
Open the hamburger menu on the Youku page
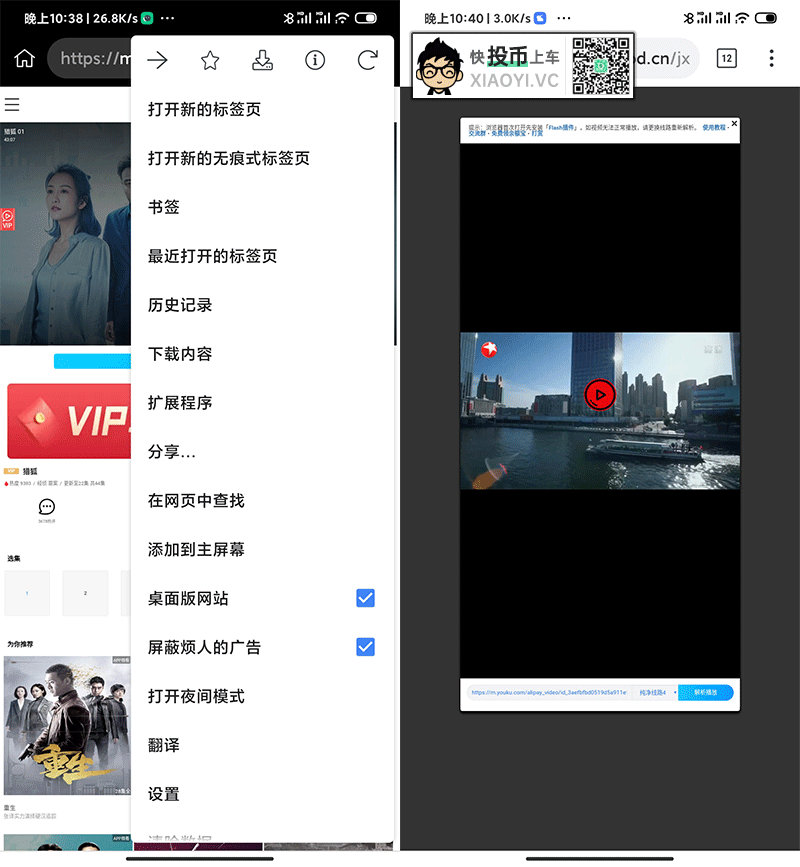tap(12, 105)
